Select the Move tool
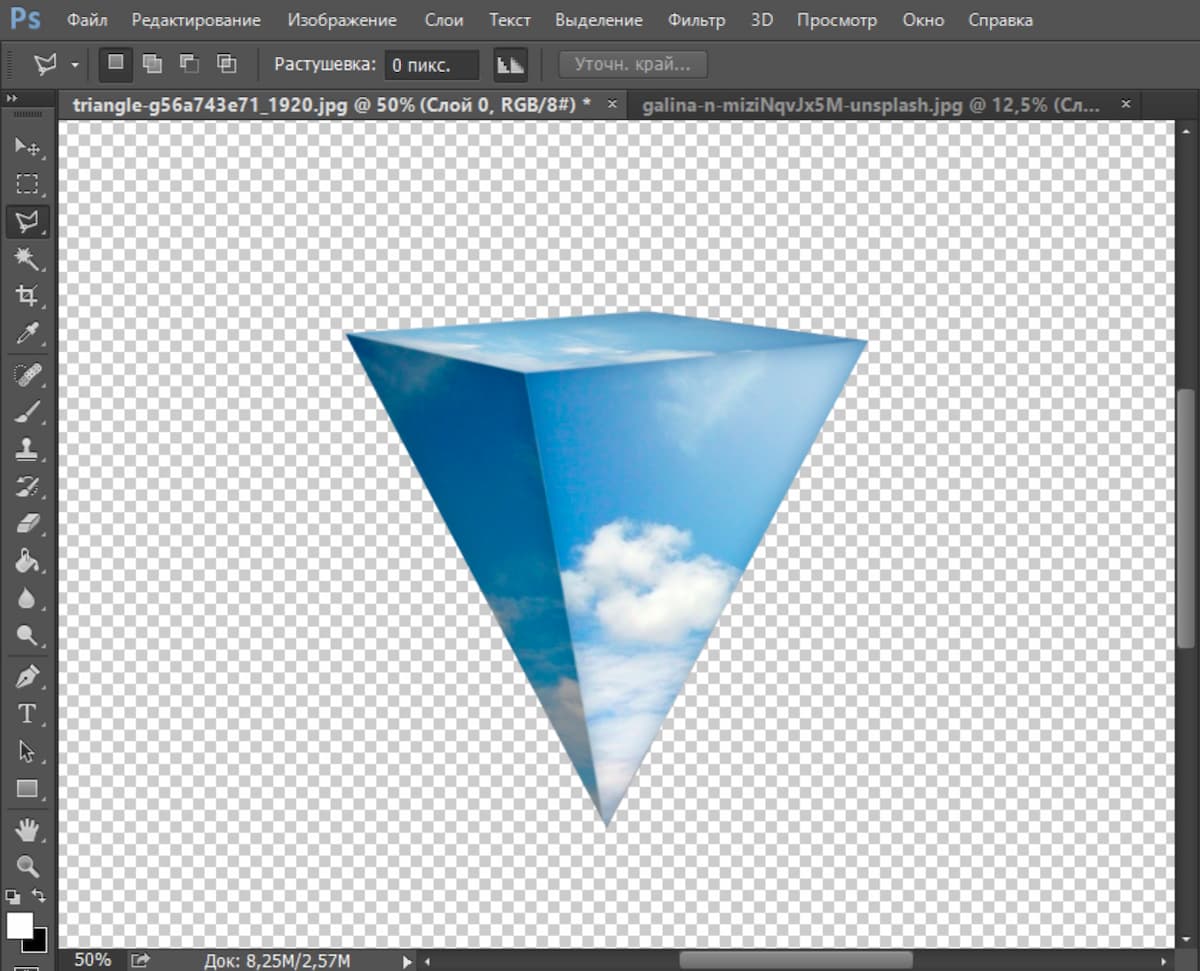This screenshot has height=971, width=1200. pos(27,147)
